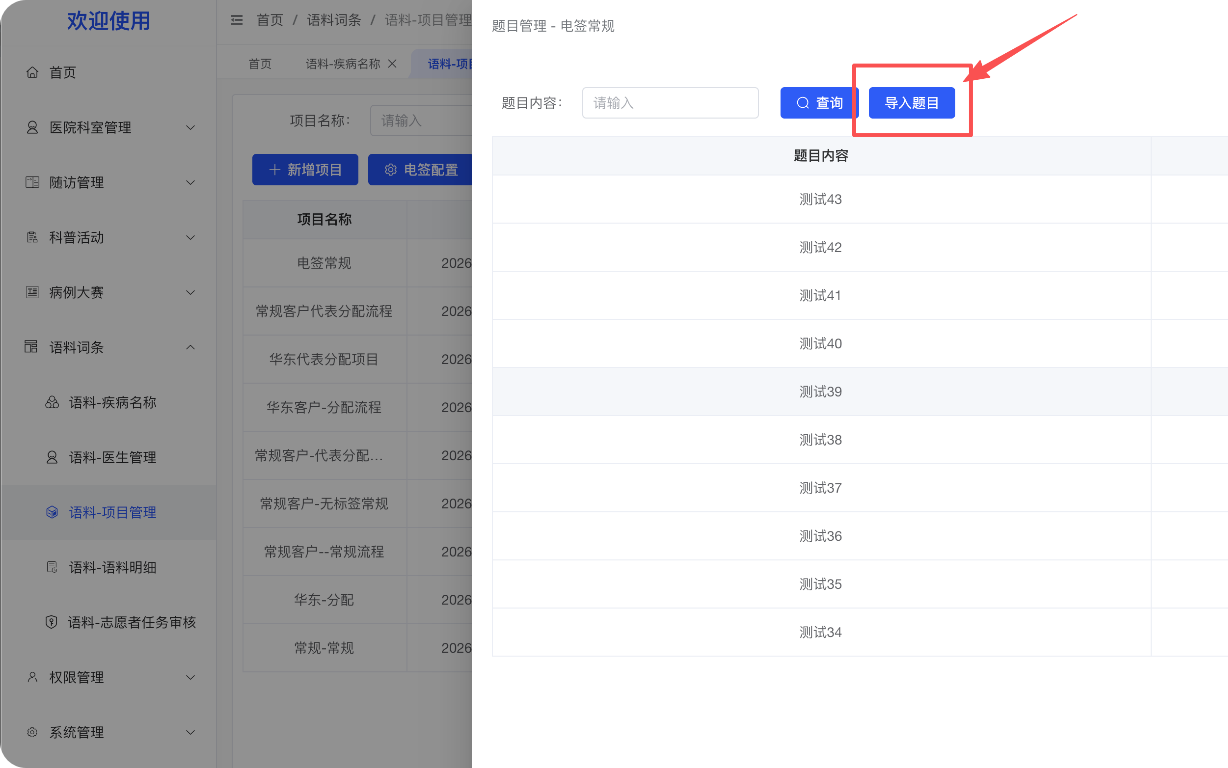Click the home icon beside 首页 in sidebar
Image resolution: width=1228 pixels, height=768 pixels.
[32, 73]
